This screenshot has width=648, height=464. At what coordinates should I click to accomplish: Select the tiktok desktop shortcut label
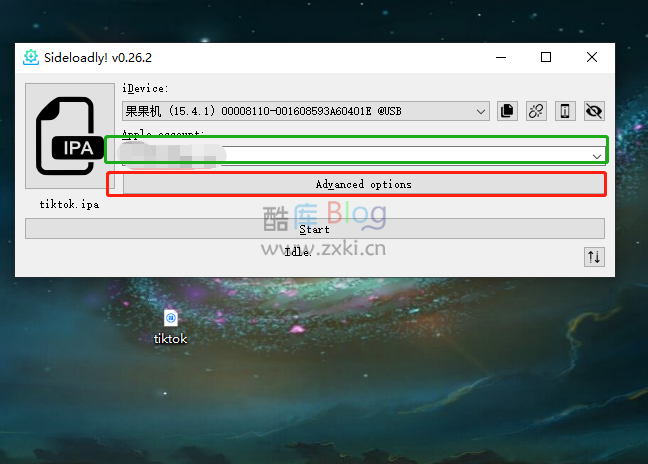(x=171, y=339)
